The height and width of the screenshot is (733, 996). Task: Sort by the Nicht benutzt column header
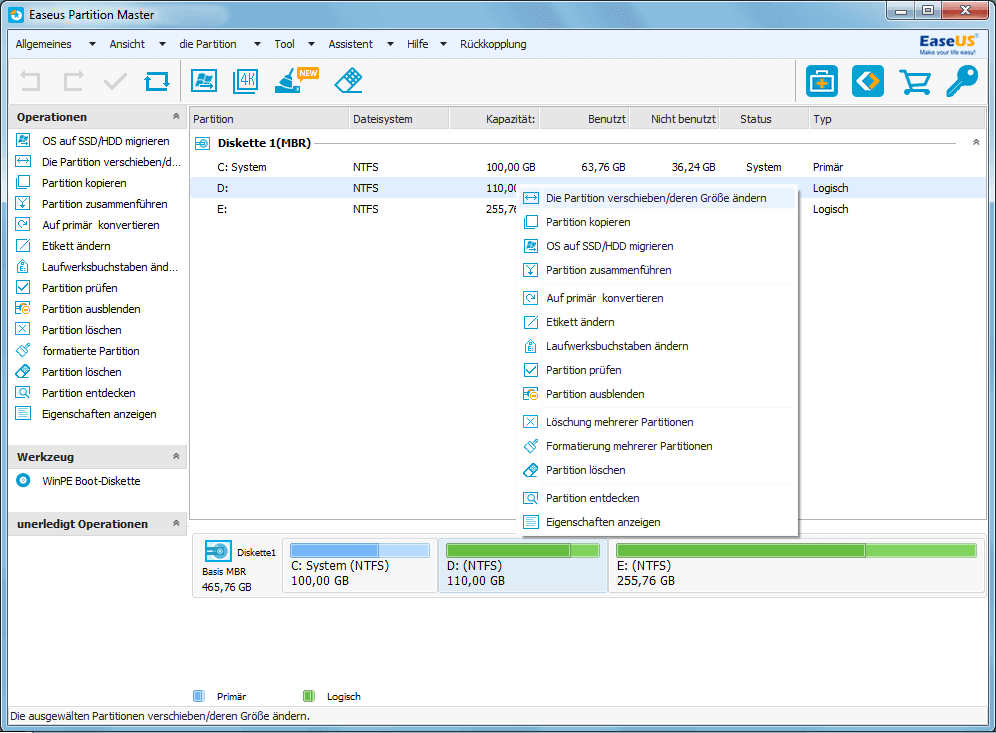point(675,119)
